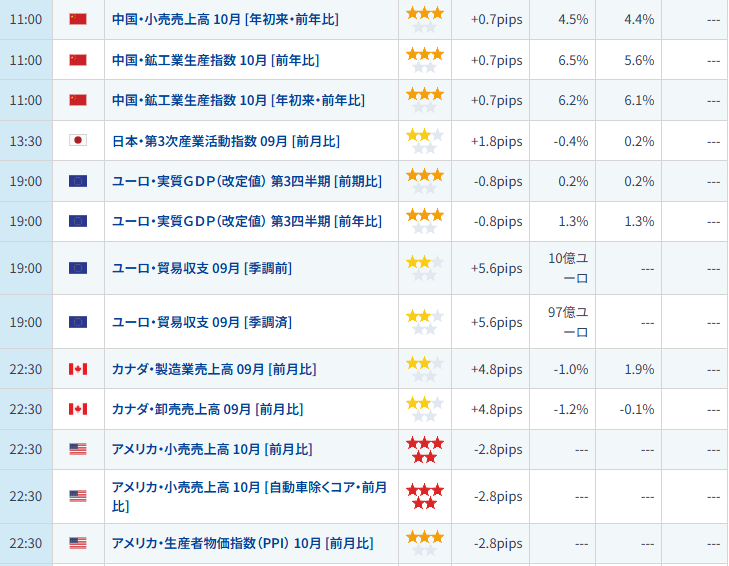Open アメリカ・生産者物価指数(PPI) 10月 link
The image size is (729, 566).
243,543
